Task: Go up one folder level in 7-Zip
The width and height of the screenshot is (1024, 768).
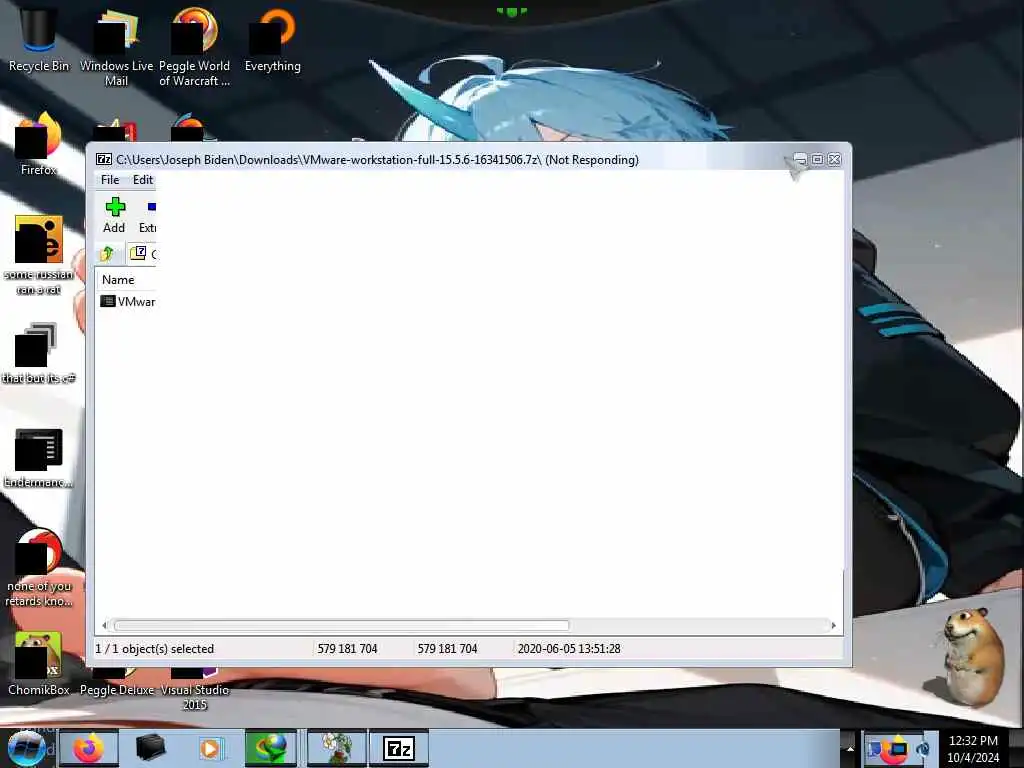Action: coord(108,253)
